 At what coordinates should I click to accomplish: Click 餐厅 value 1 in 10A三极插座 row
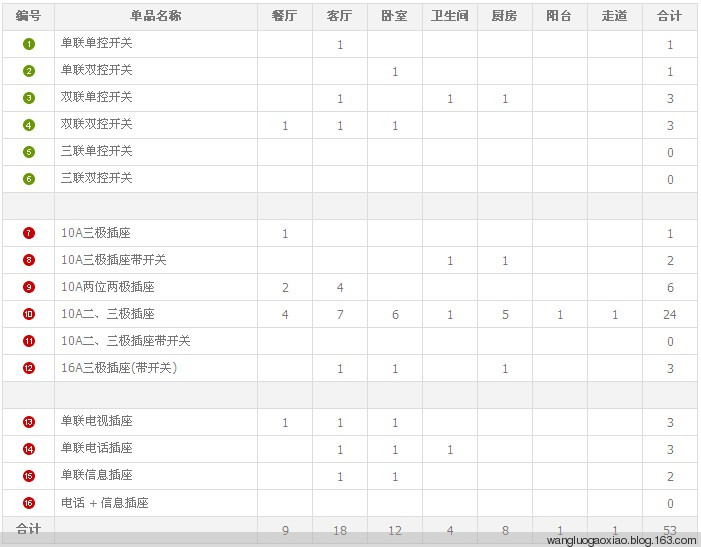click(x=285, y=234)
